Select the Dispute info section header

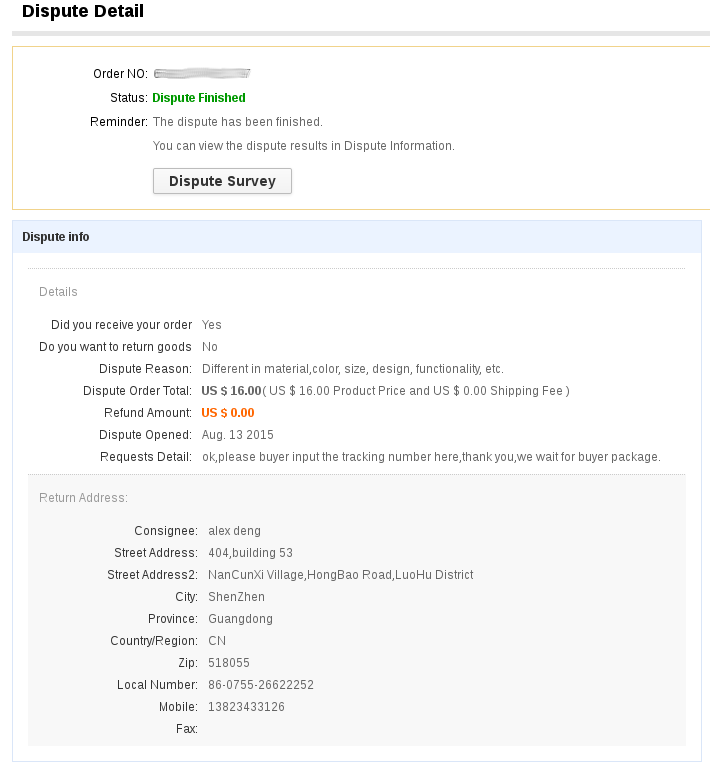[x=56, y=237]
